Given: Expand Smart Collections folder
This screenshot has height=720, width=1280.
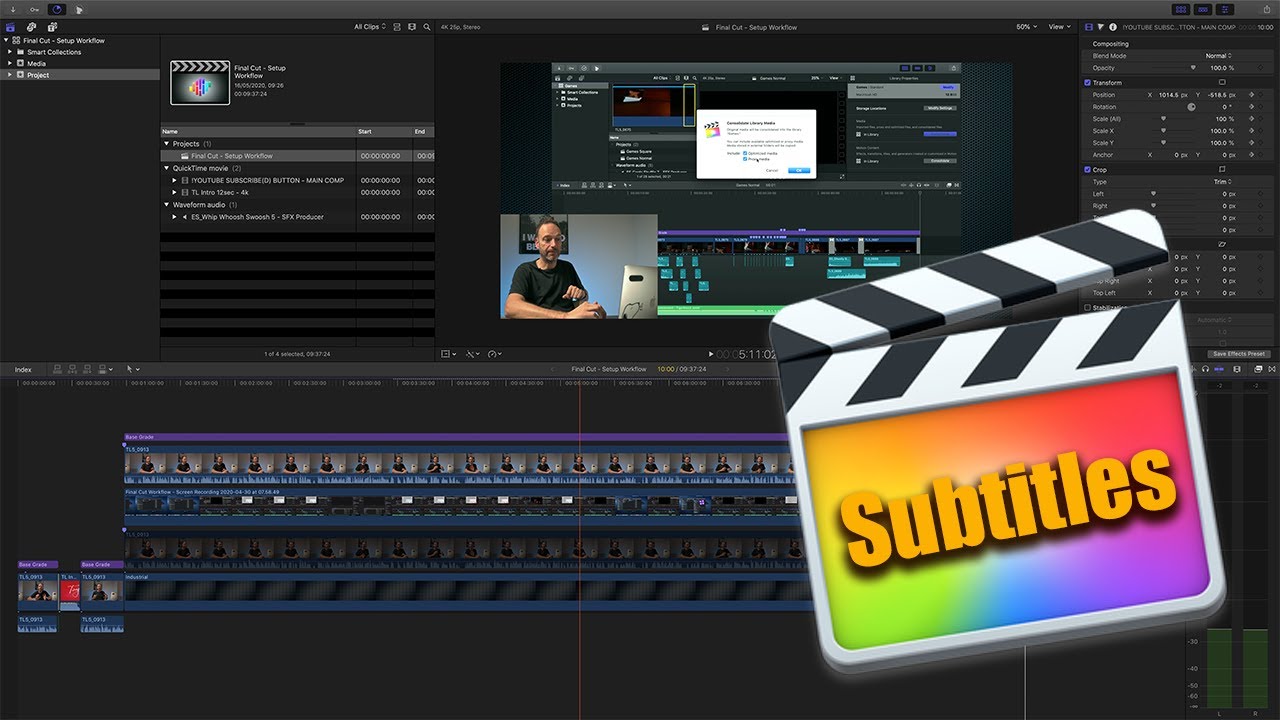Looking at the screenshot, I should pos(9,52).
